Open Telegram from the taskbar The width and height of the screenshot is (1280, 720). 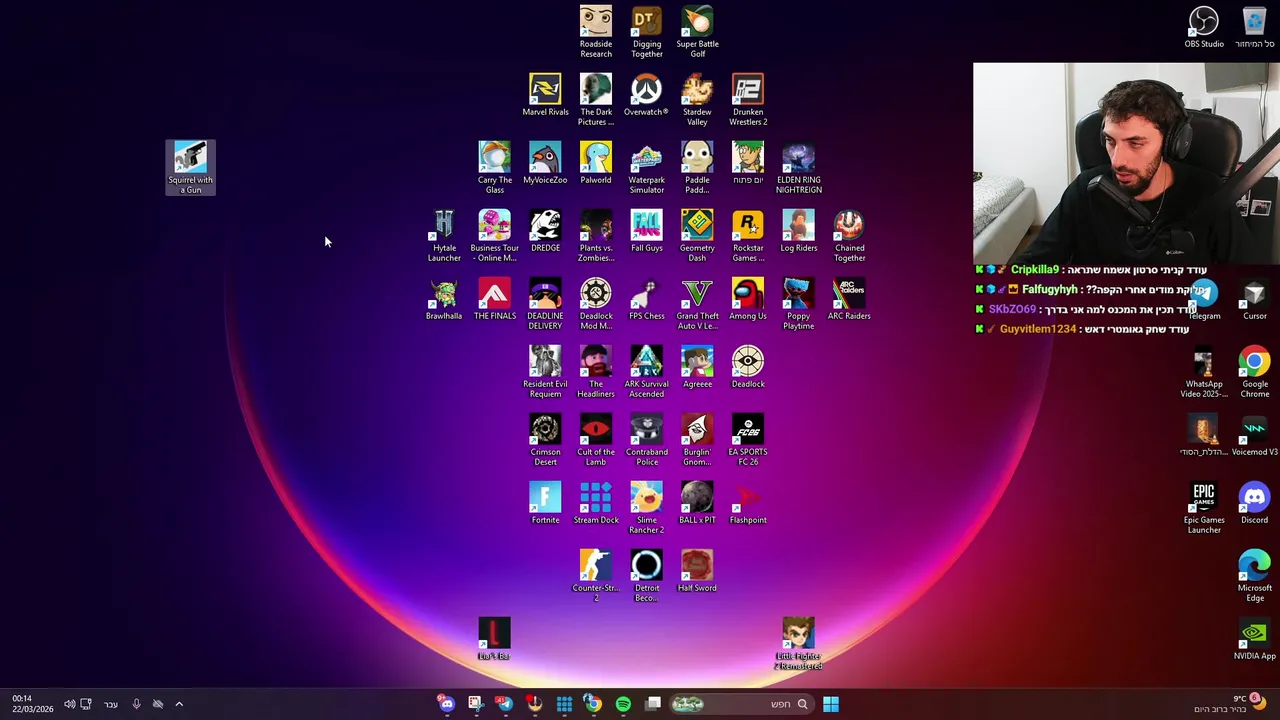[505, 704]
